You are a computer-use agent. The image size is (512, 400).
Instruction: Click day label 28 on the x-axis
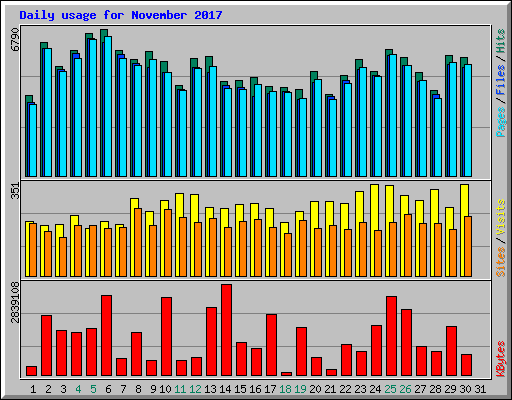pos(435,389)
